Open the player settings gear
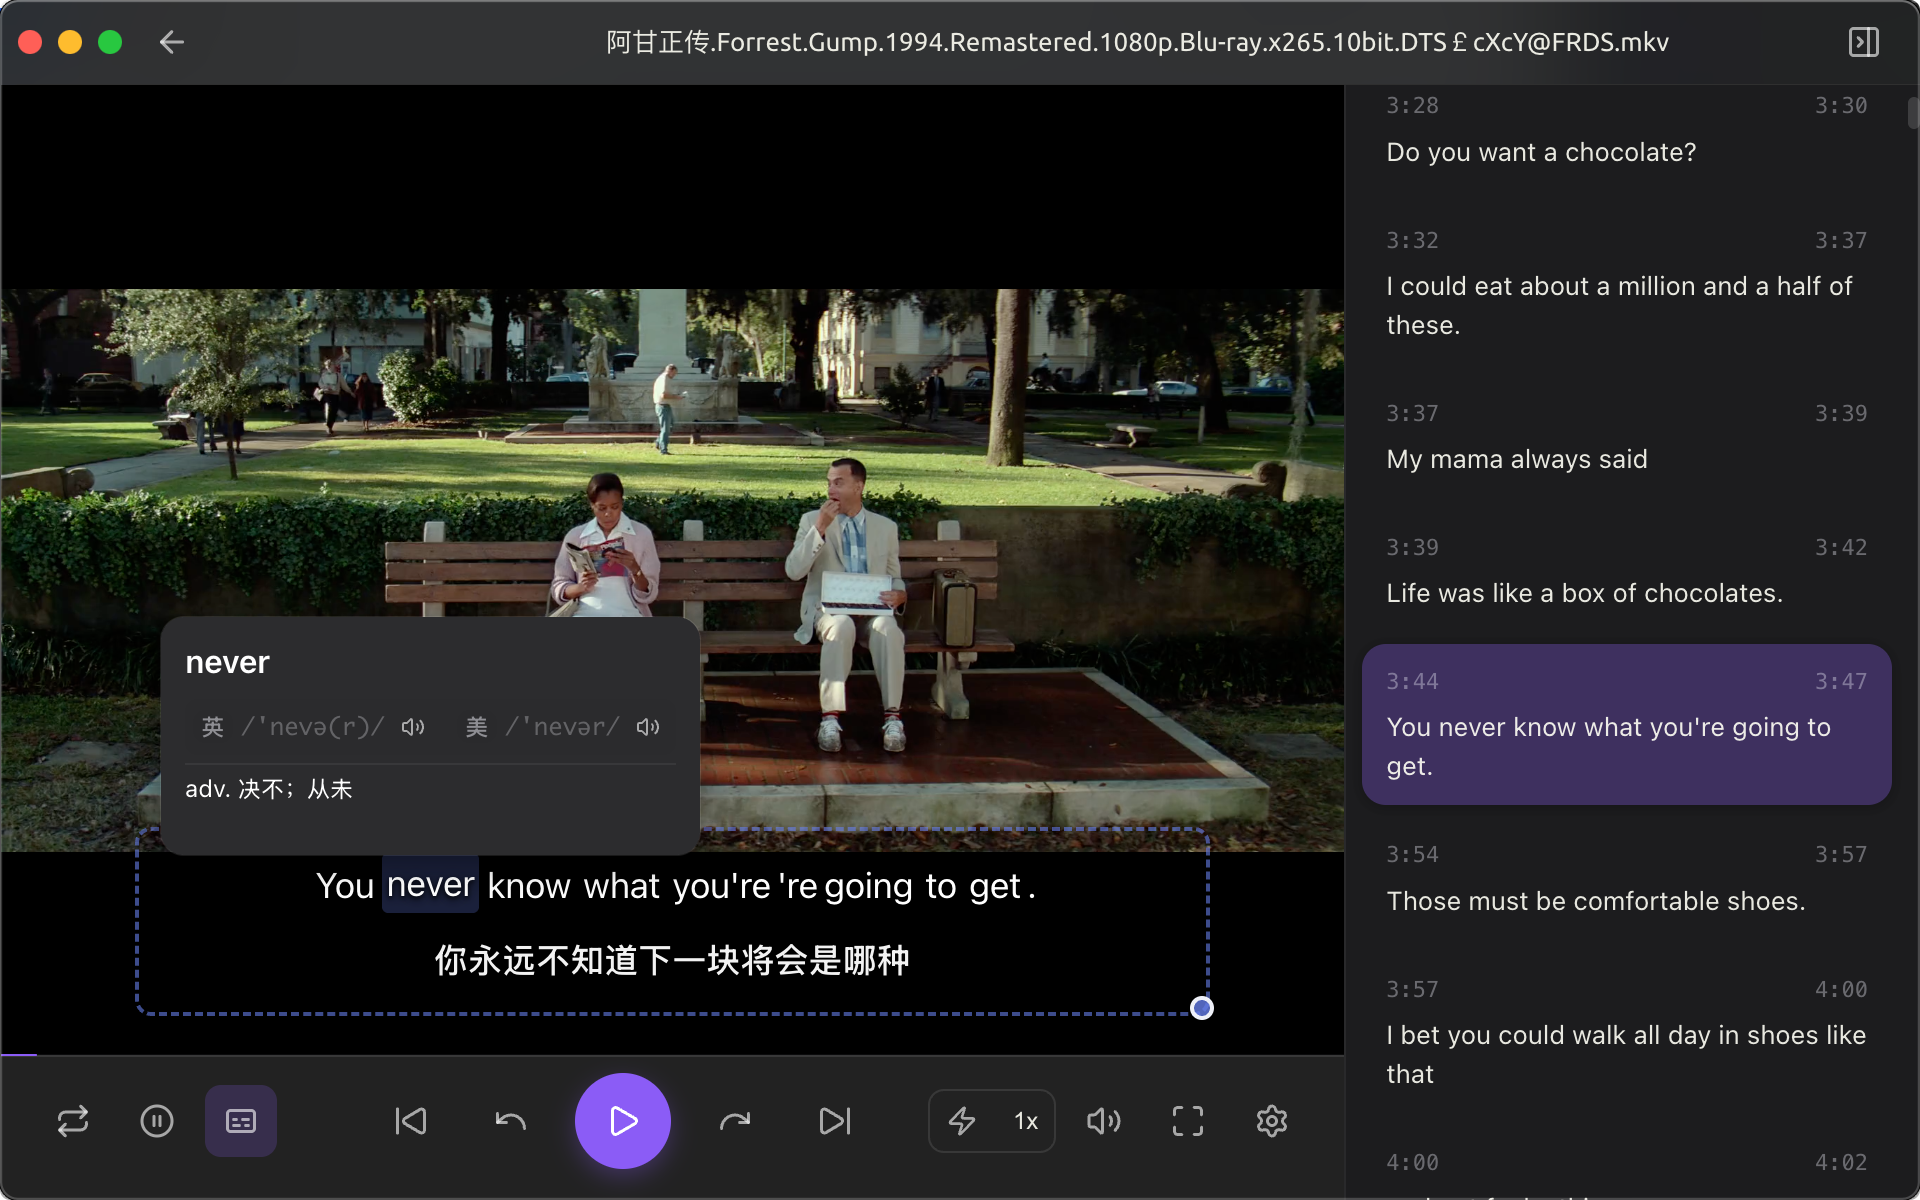The image size is (1920, 1200). 1271,1121
